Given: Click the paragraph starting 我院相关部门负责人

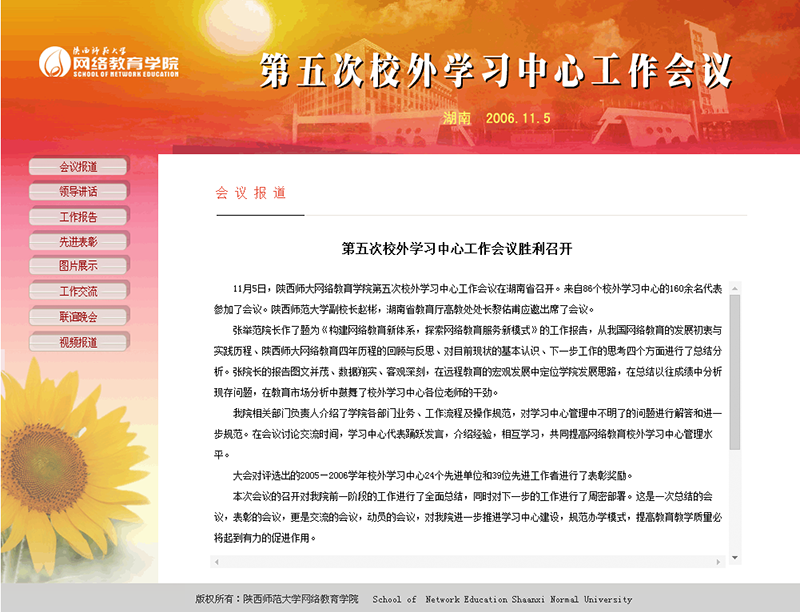Looking at the screenshot, I should coord(468,434).
